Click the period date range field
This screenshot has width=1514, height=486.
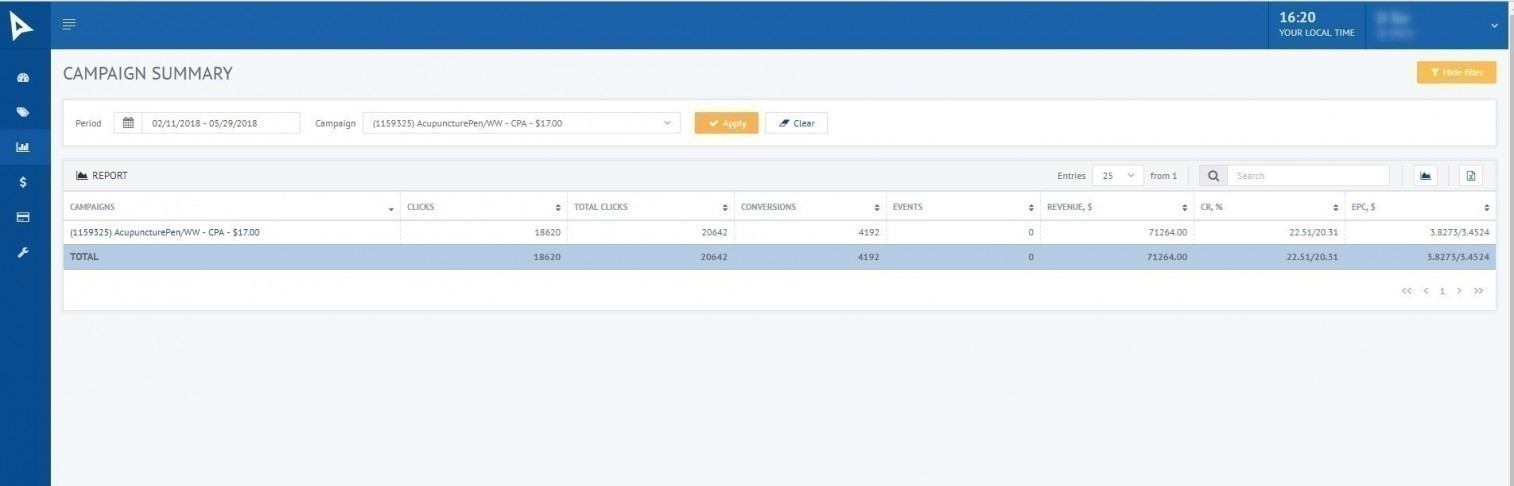coord(221,123)
